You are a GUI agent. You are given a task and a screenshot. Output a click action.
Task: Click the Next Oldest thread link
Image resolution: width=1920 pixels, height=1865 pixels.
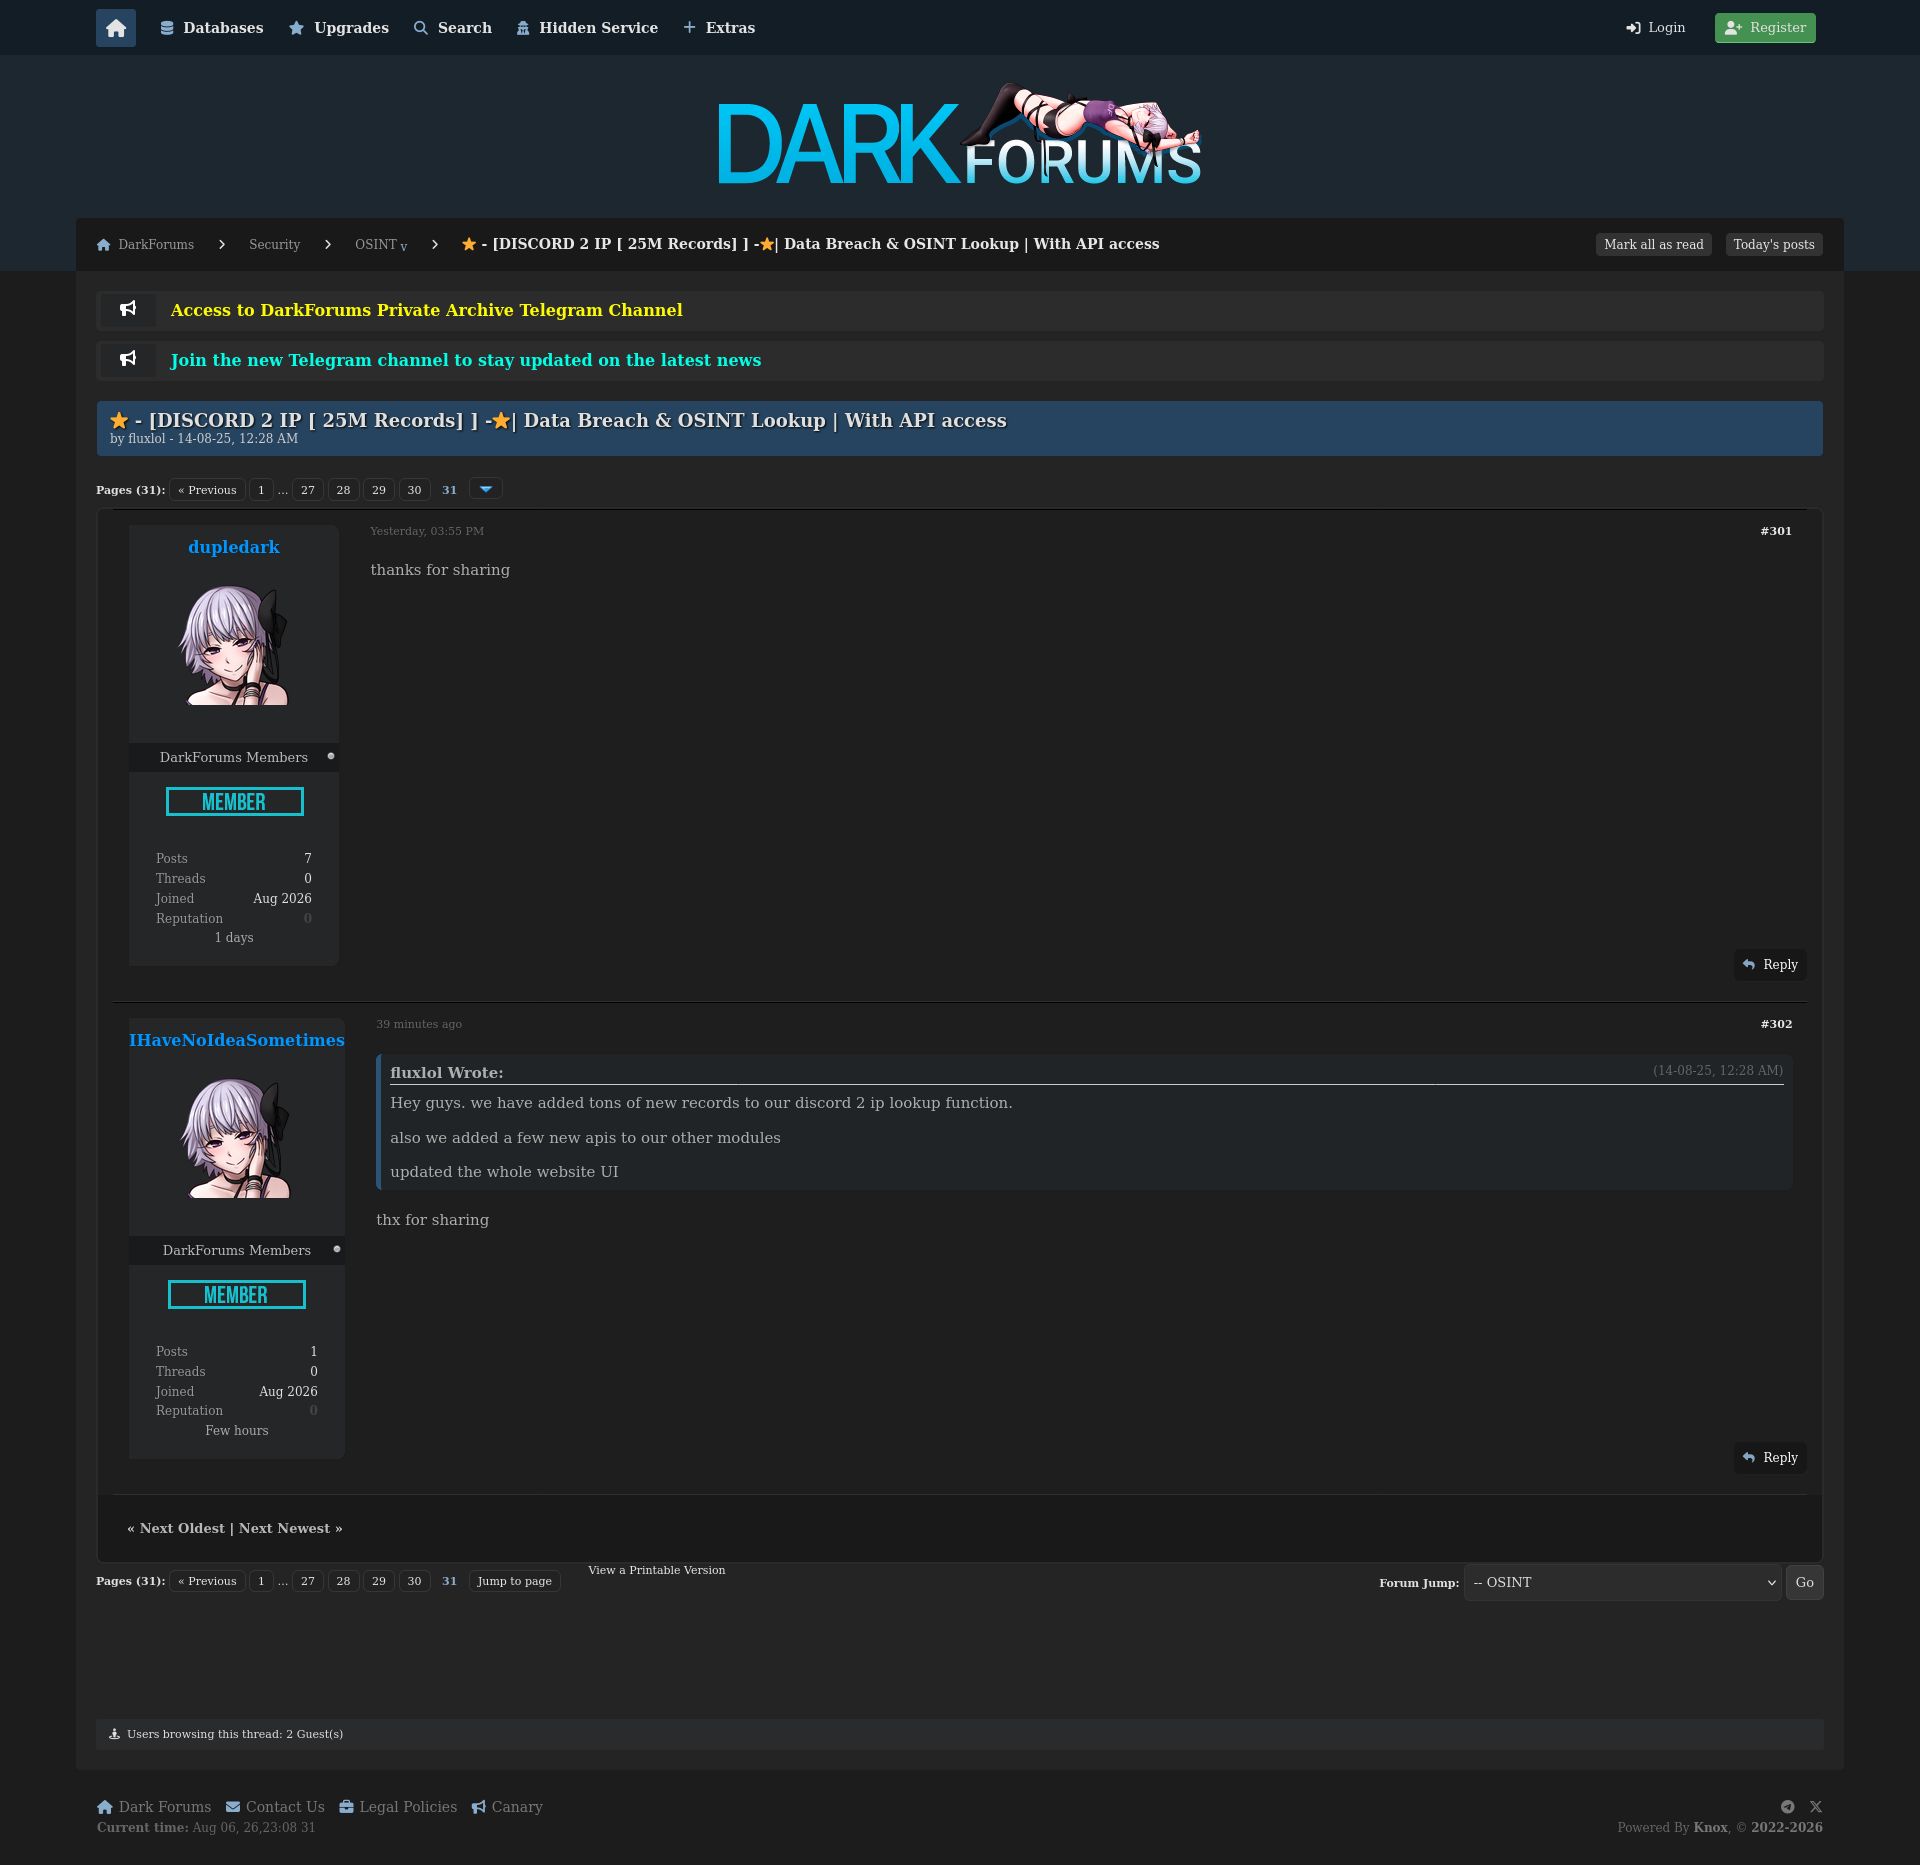click(182, 1529)
